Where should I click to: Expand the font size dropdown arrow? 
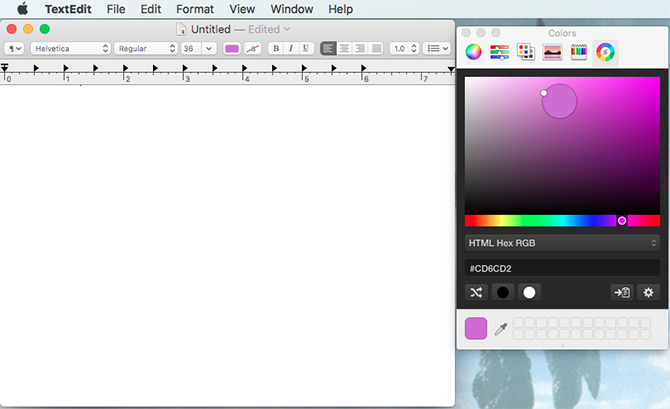coord(209,48)
